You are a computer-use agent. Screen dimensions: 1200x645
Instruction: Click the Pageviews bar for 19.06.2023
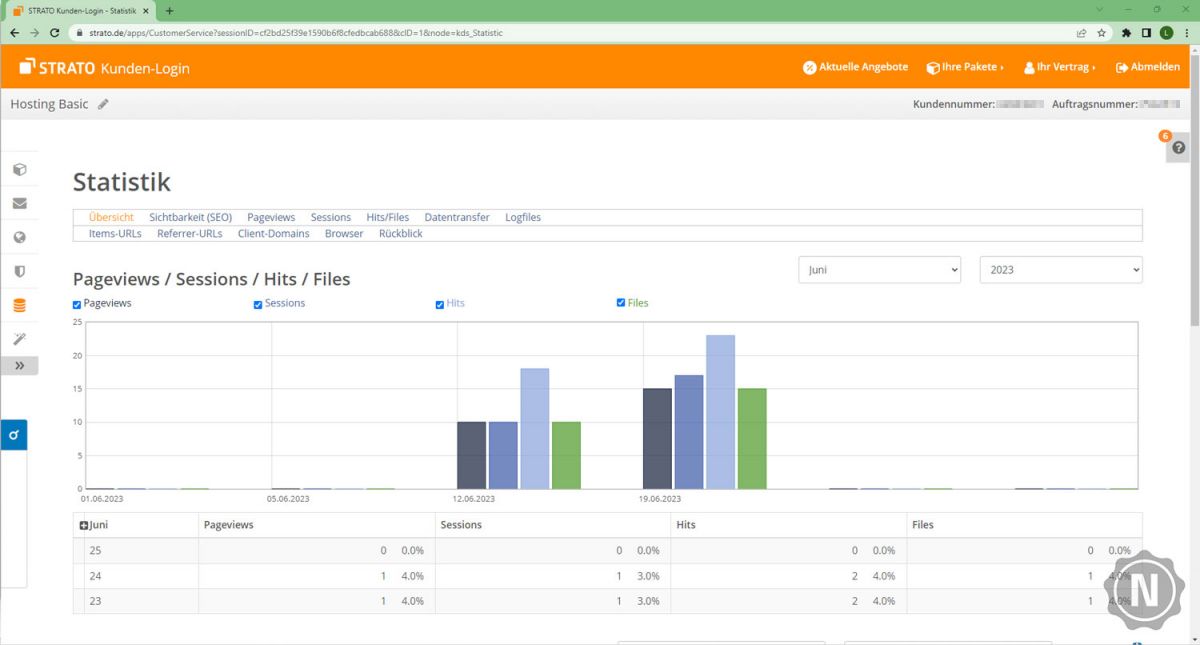point(657,438)
